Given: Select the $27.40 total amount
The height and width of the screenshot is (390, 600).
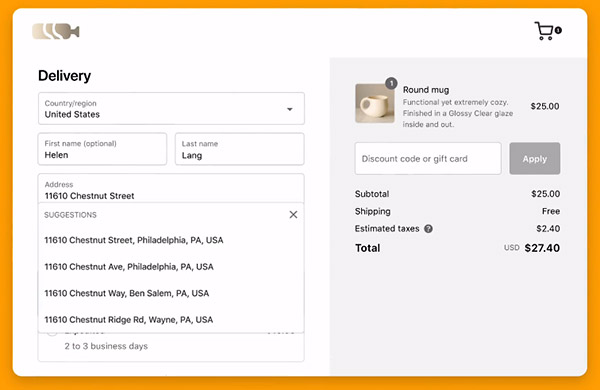Looking at the screenshot, I should point(542,248).
